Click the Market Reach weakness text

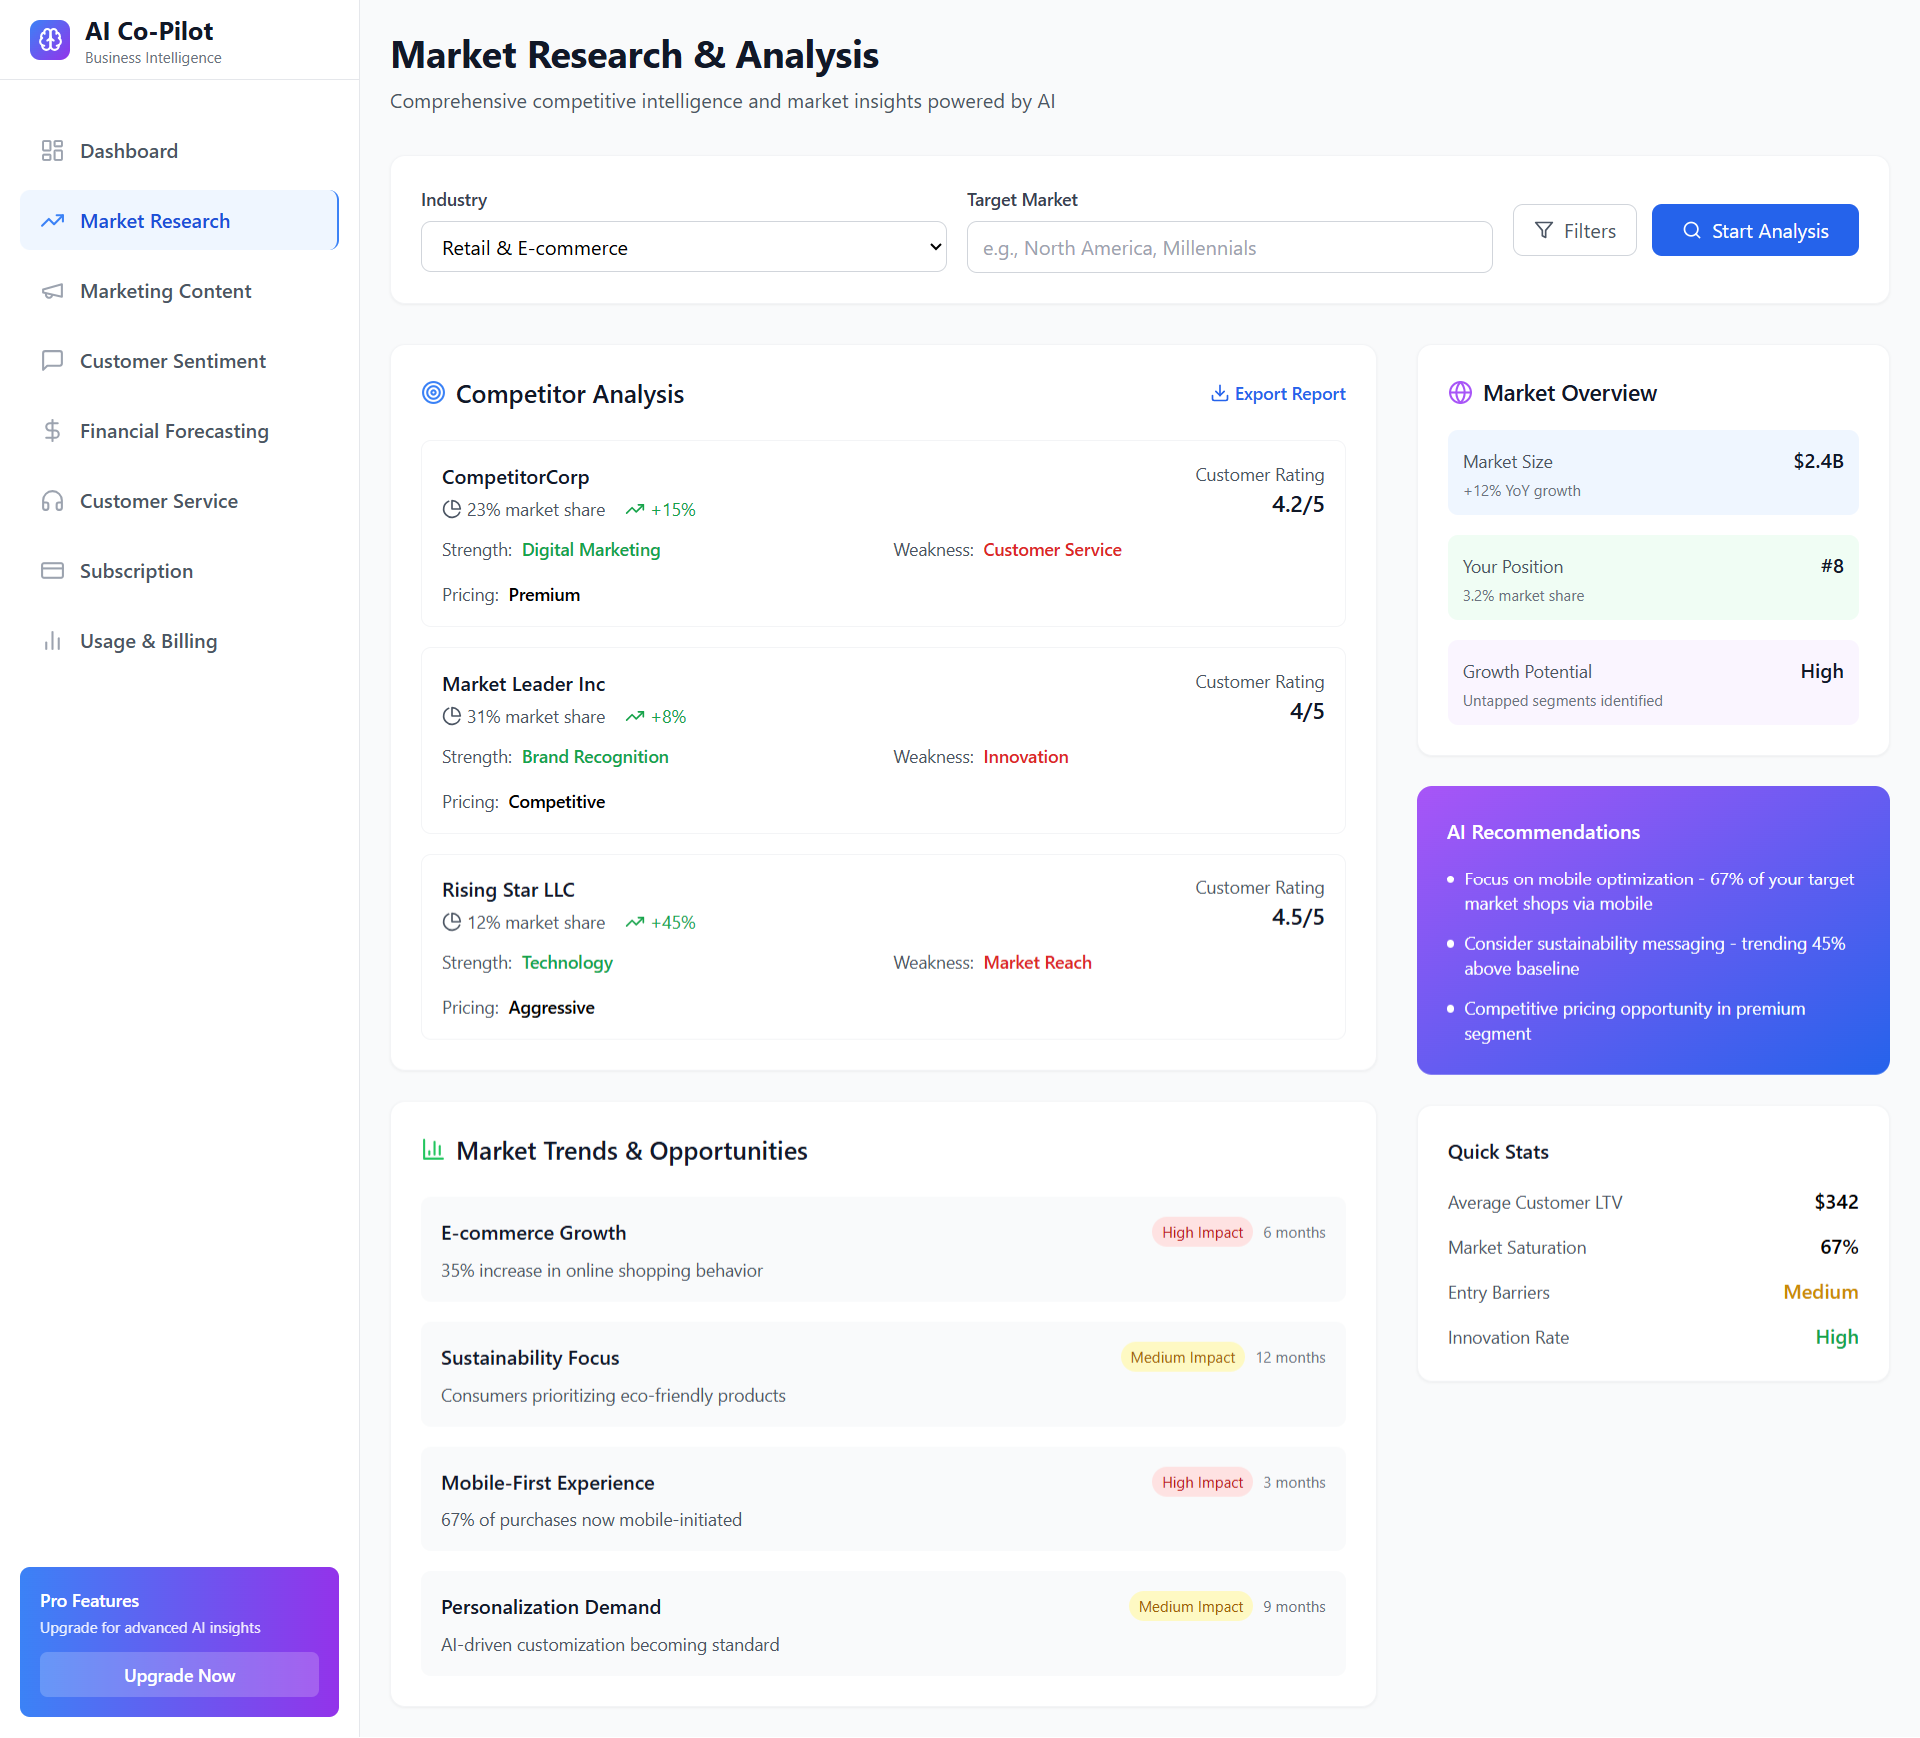click(1037, 963)
